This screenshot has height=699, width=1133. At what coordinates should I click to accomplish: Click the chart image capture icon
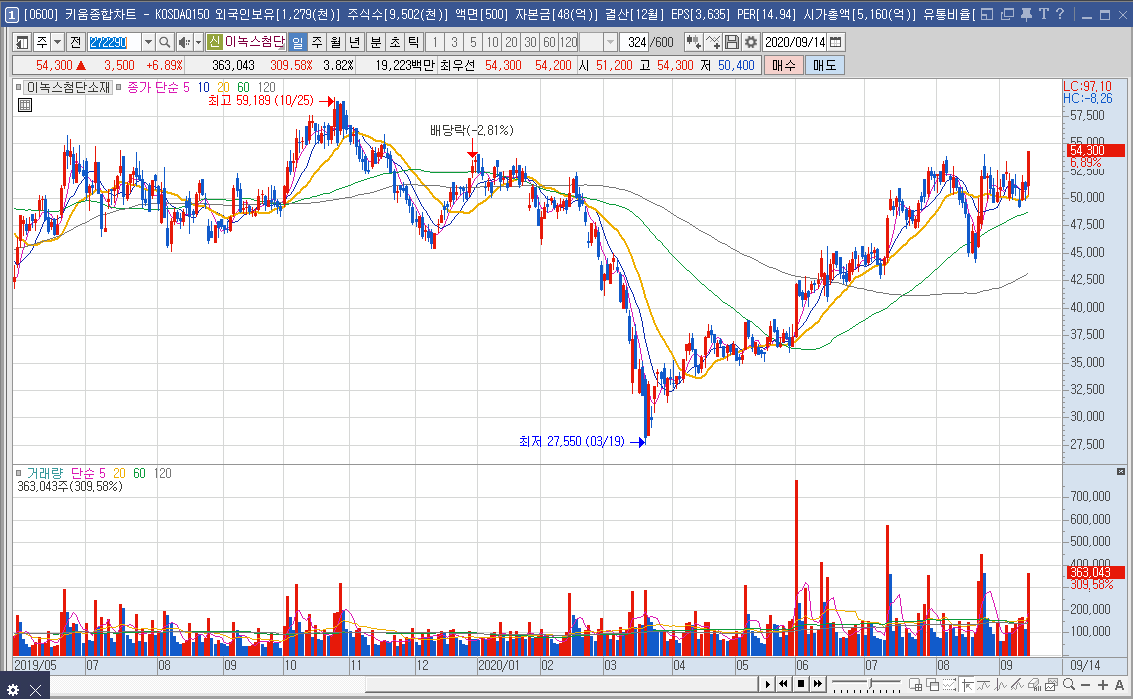point(1051,685)
